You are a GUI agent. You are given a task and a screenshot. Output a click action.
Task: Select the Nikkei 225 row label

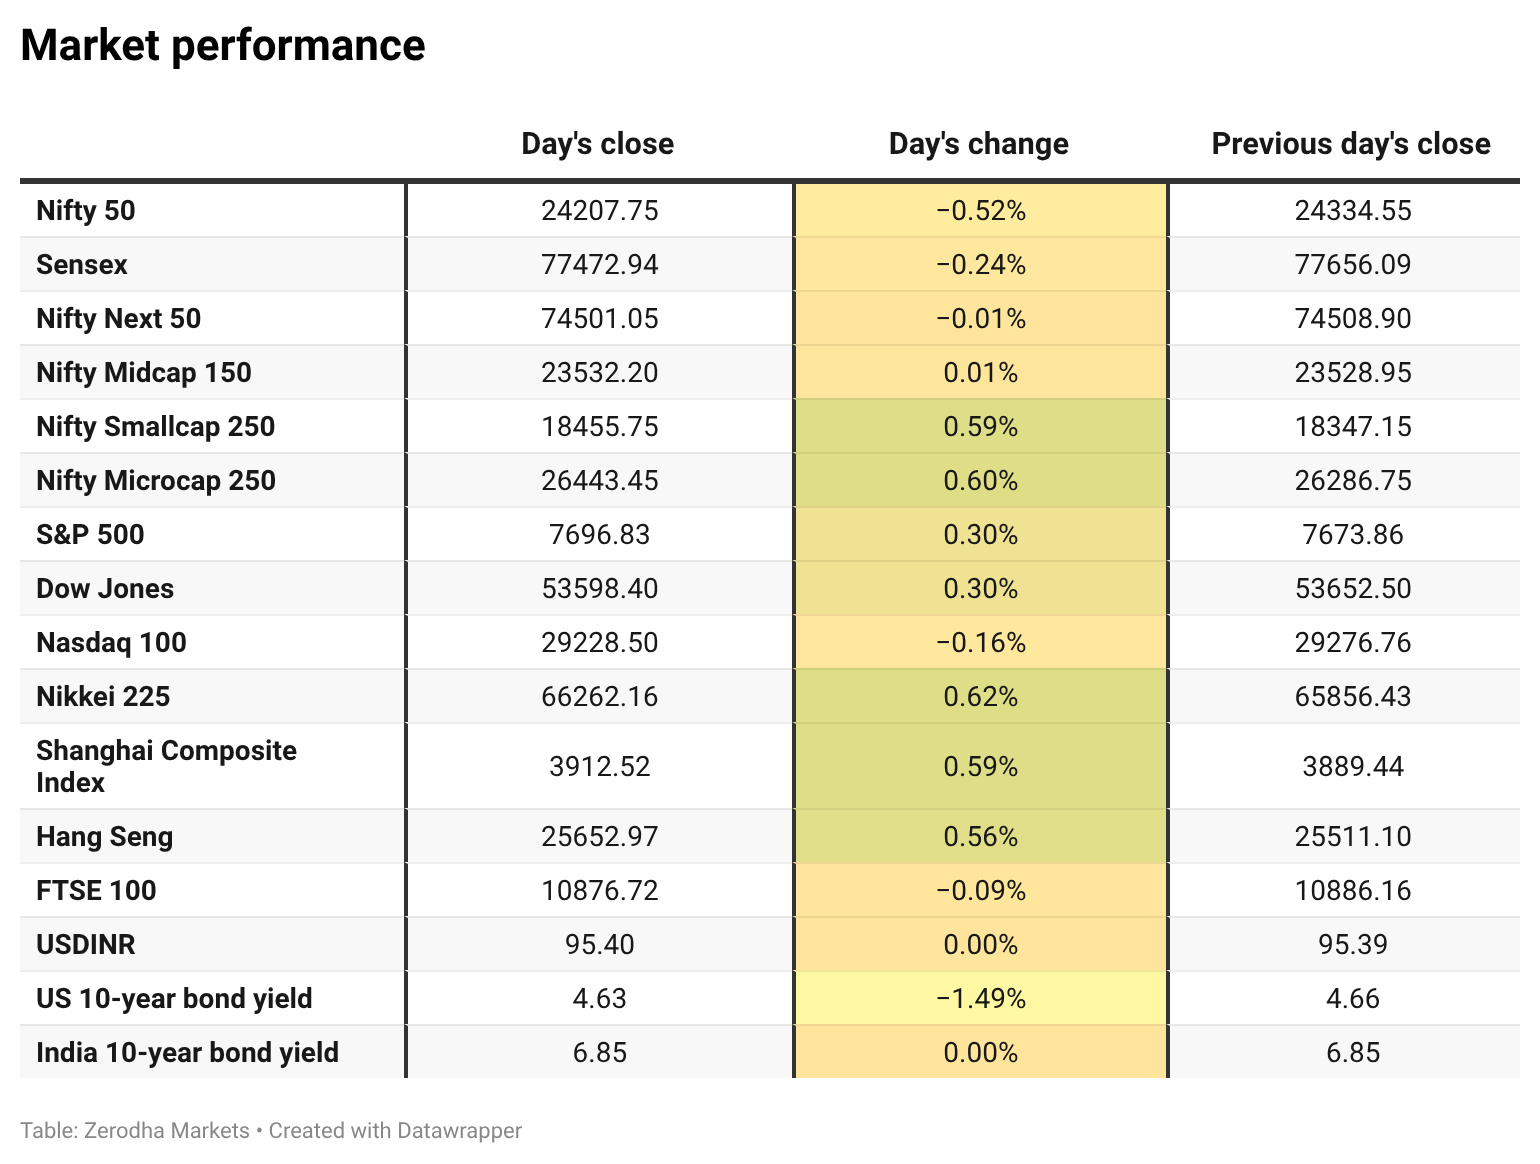tap(103, 697)
